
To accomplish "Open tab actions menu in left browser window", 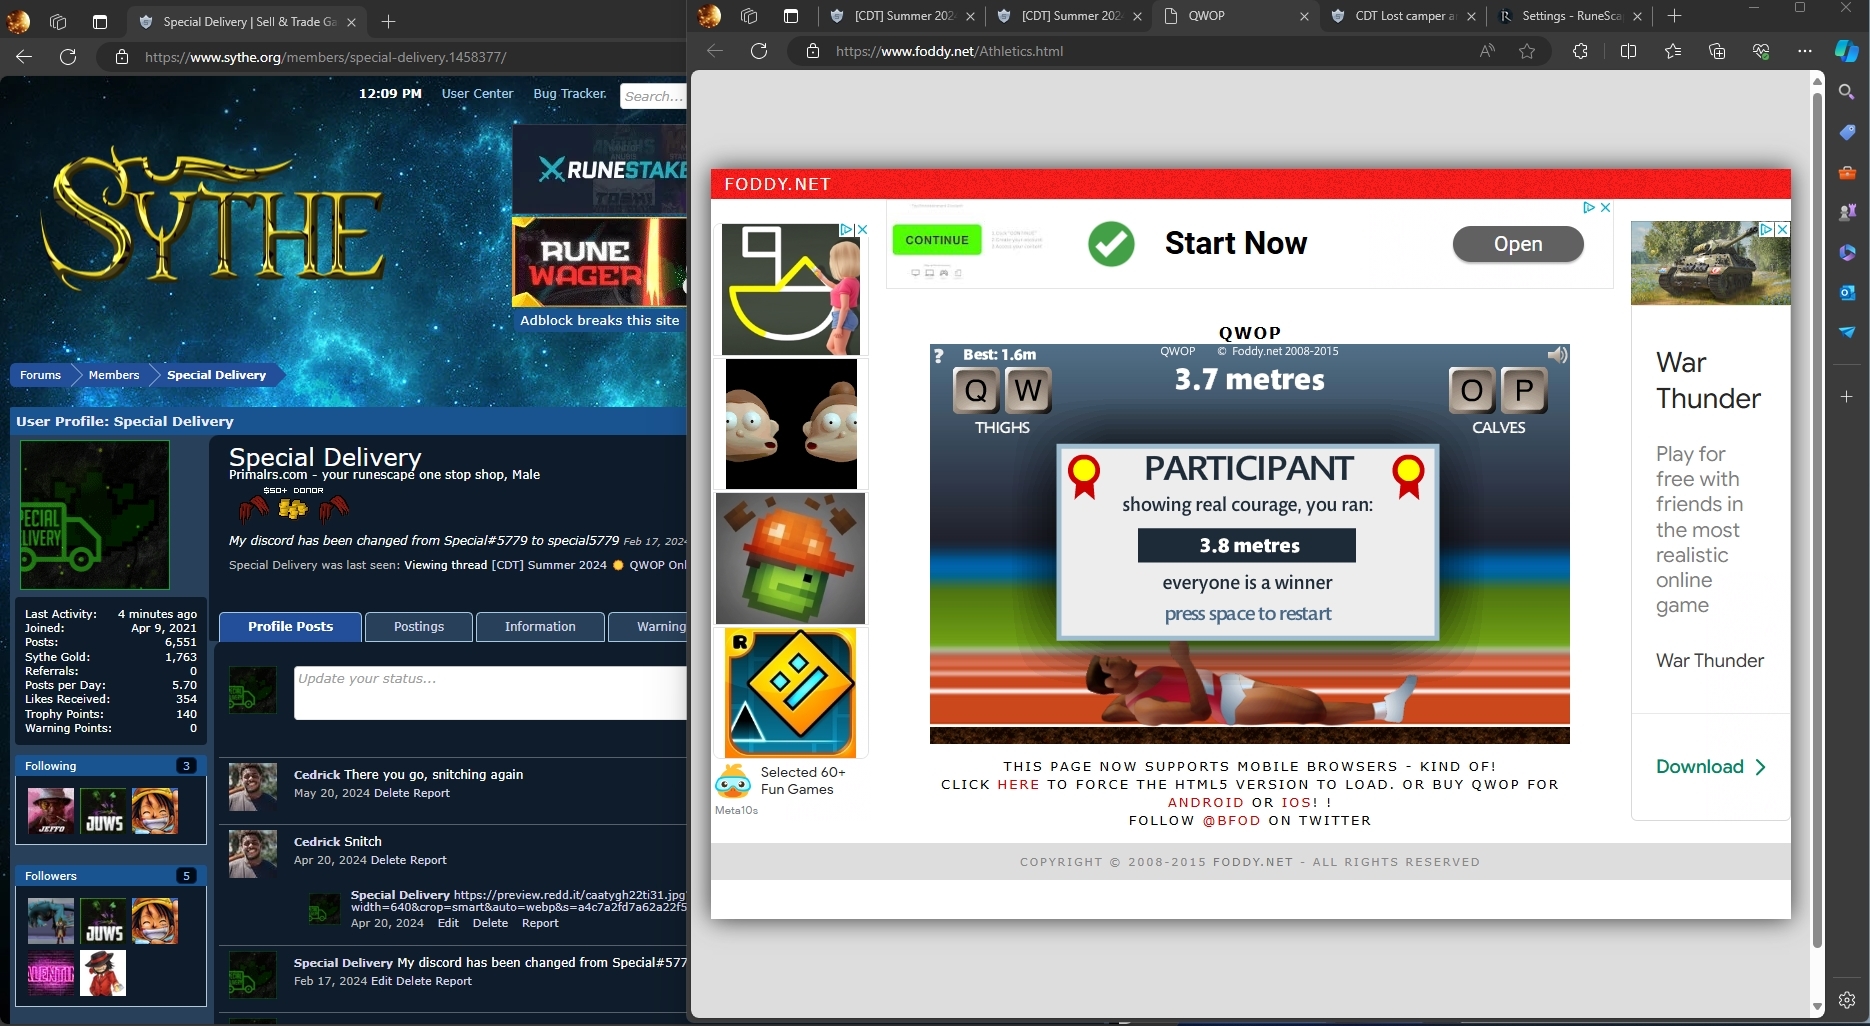I will (99, 21).
